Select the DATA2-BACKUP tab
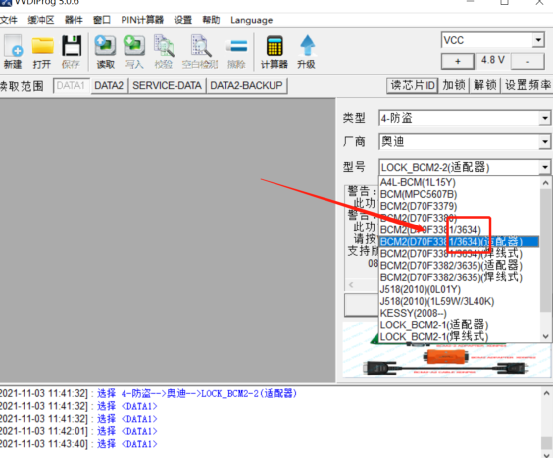The width and height of the screenshot is (553, 458). pyautogui.click(x=247, y=86)
